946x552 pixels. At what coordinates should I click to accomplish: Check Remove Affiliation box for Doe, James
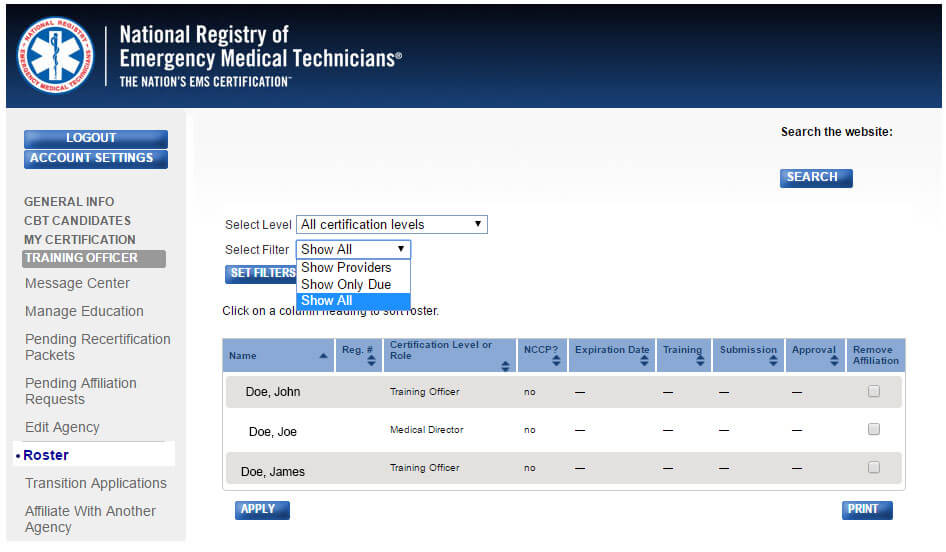[x=874, y=467]
